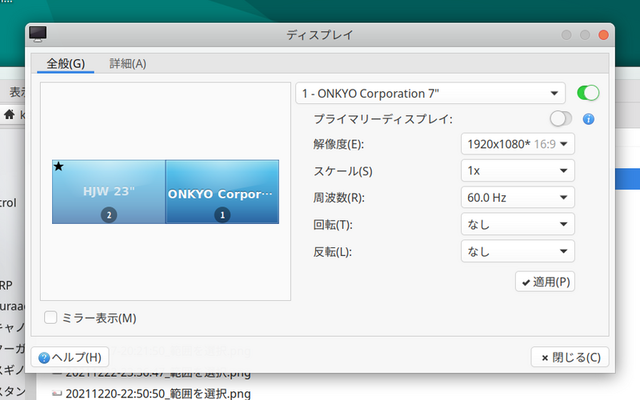Open the 解像度(E) dropdown showing 1920x1080
The width and height of the screenshot is (640, 400).
(x=518, y=144)
